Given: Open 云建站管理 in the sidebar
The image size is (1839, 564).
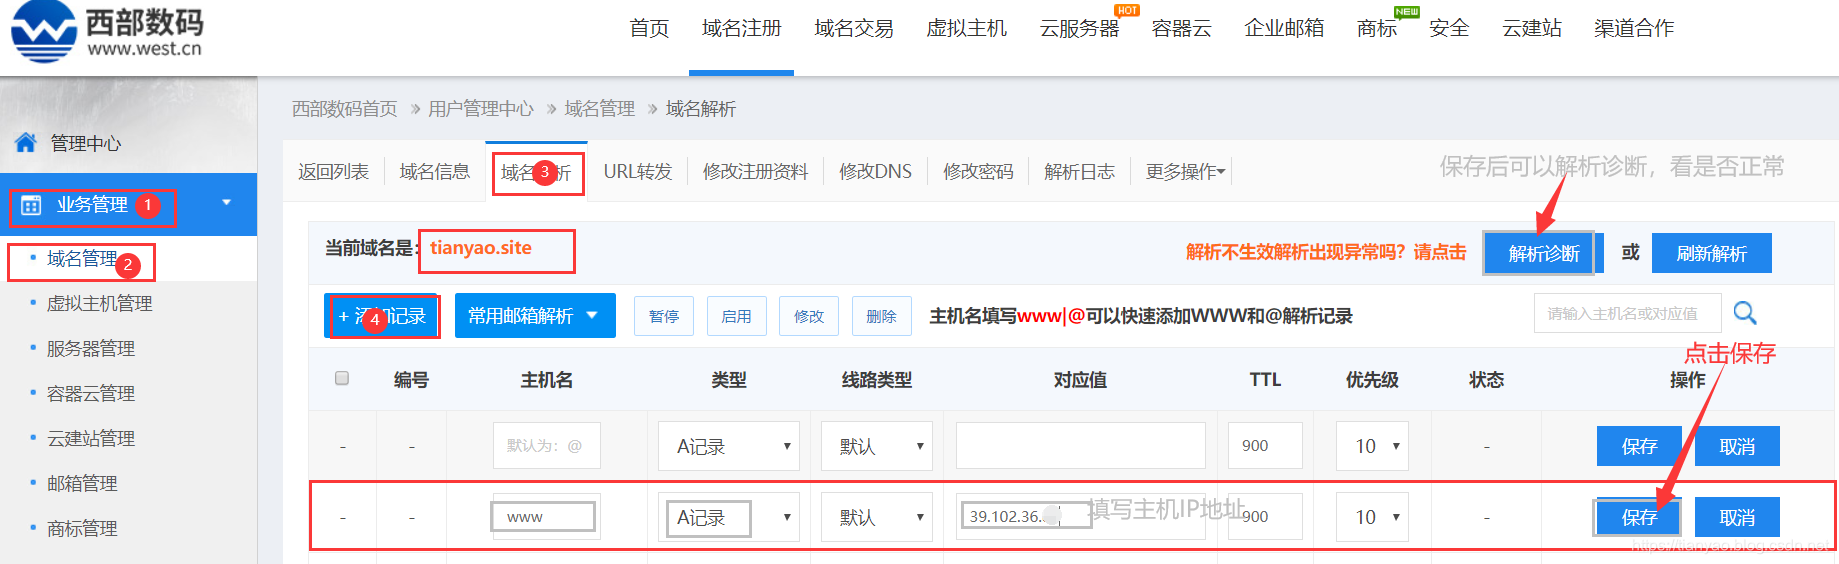Looking at the screenshot, I should pos(91,438).
